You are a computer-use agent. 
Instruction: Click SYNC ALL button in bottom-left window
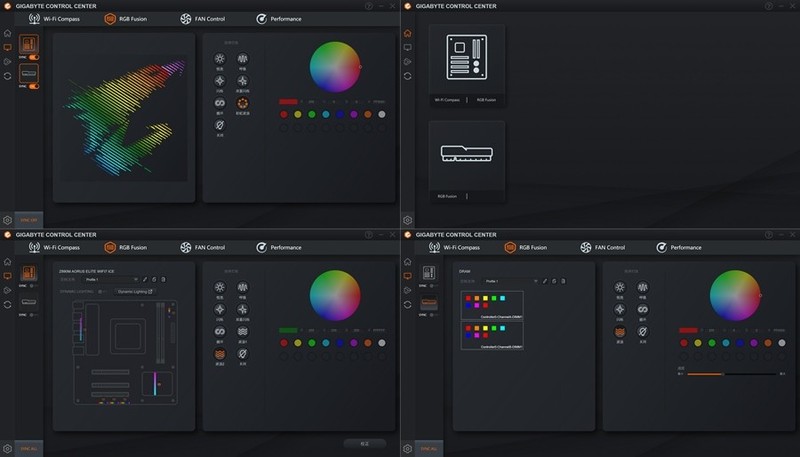click(28, 448)
